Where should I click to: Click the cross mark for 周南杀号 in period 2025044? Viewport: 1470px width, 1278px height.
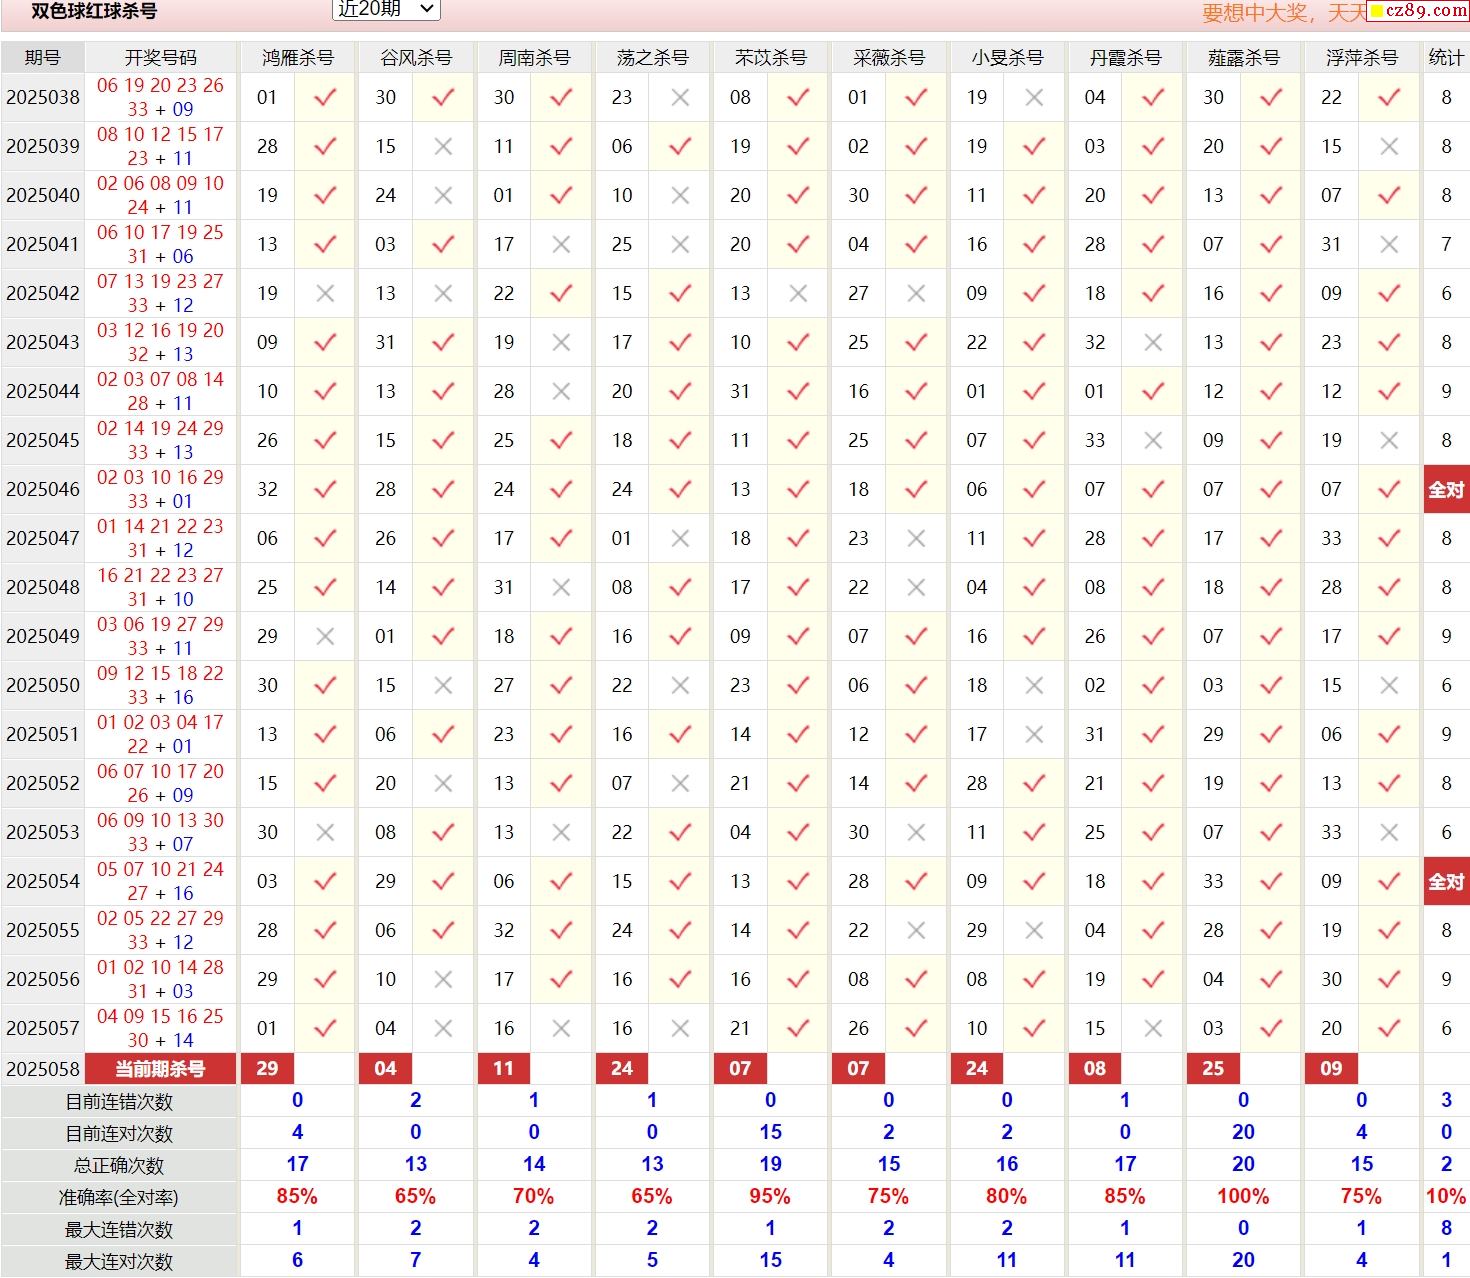coord(562,392)
